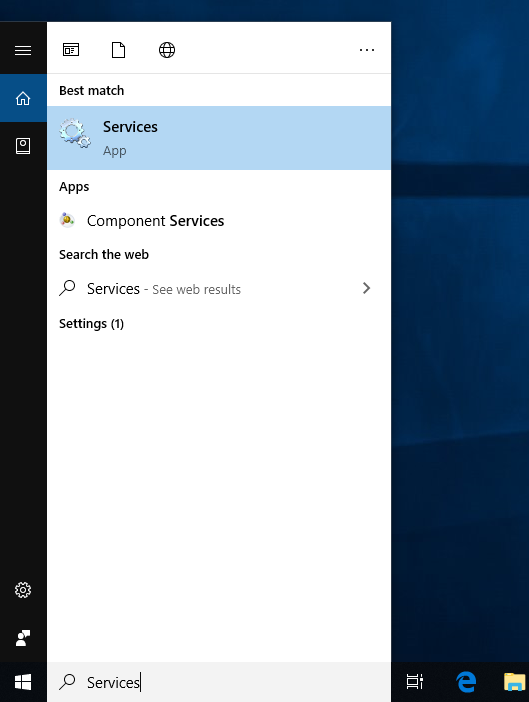
Task: Open the Notebook icon in the sidebar
Action: click(x=23, y=146)
